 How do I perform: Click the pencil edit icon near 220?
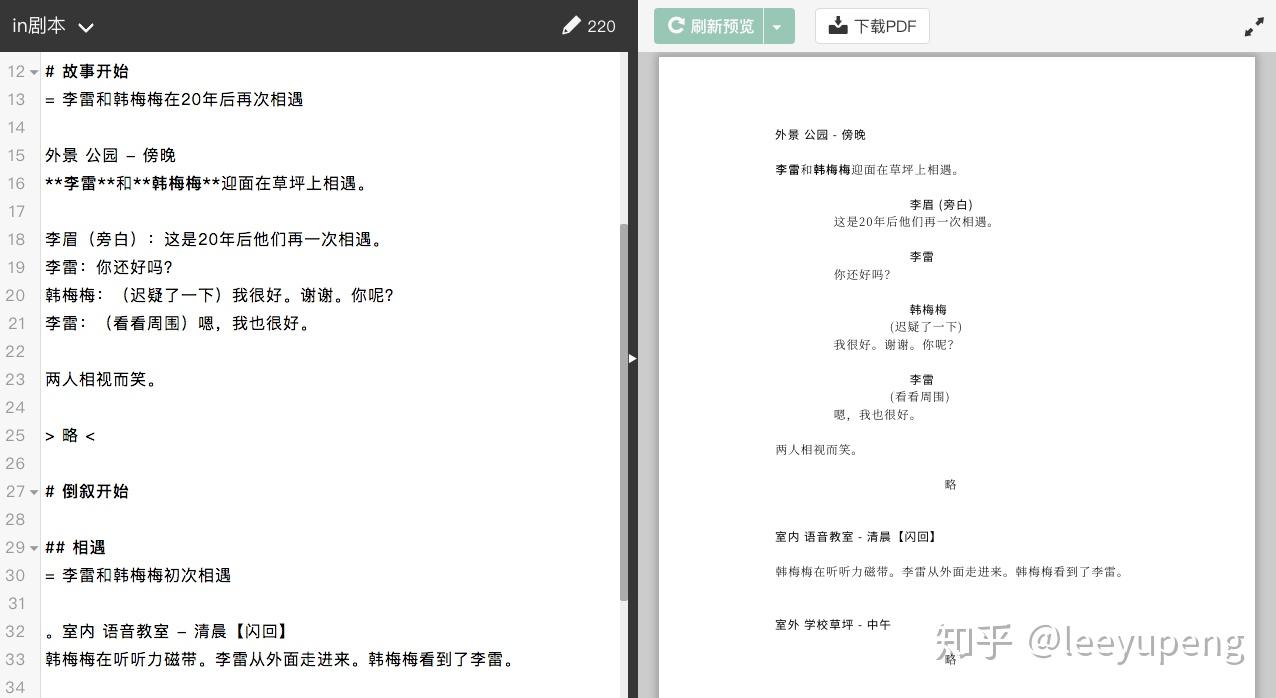pyautogui.click(x=570, y=25)
